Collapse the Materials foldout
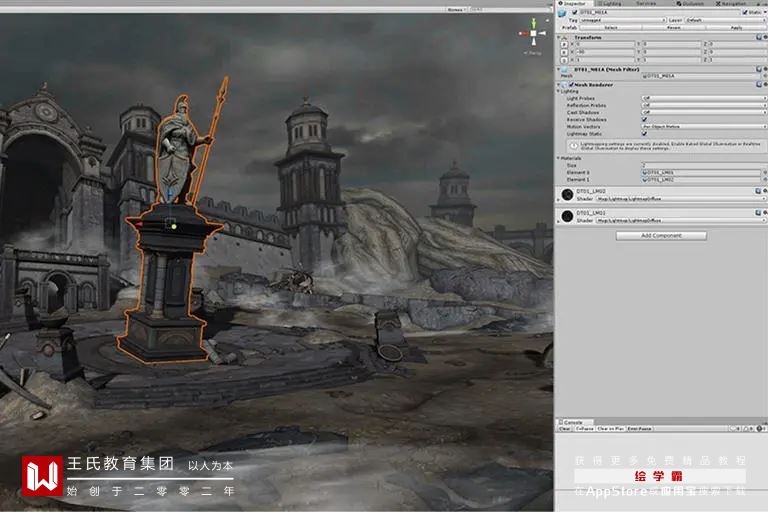Image resolution: width=768 pixels, height=512 pixels. [x=558, y=158]
